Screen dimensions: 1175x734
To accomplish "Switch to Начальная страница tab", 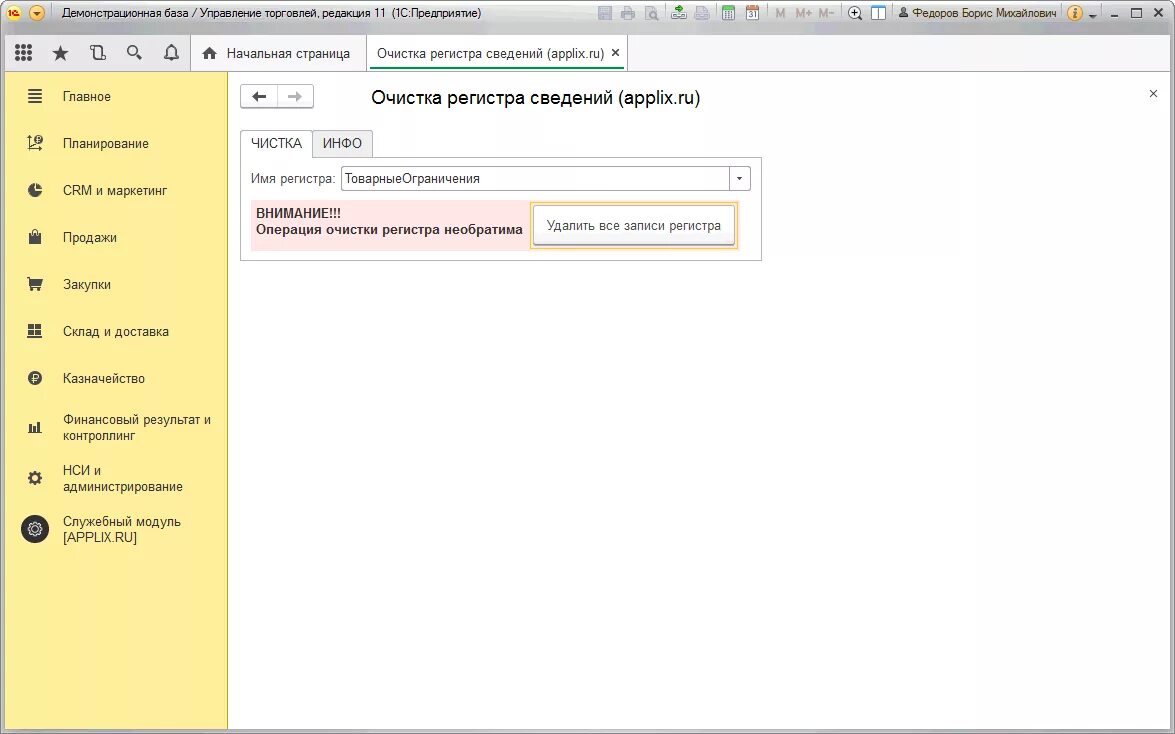I will point(279,53).
